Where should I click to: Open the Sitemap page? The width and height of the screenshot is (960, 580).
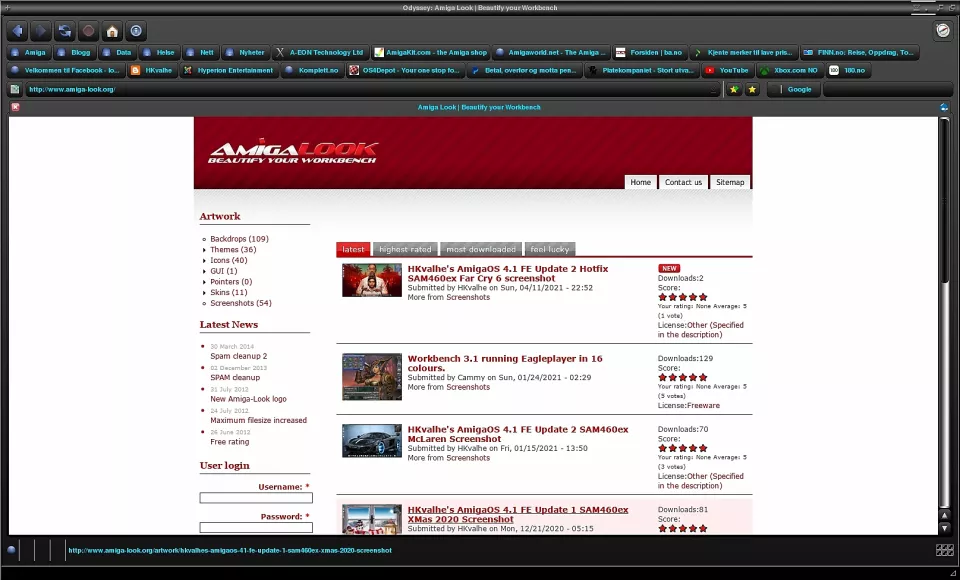pyautogui.click(x=730, y=182)
